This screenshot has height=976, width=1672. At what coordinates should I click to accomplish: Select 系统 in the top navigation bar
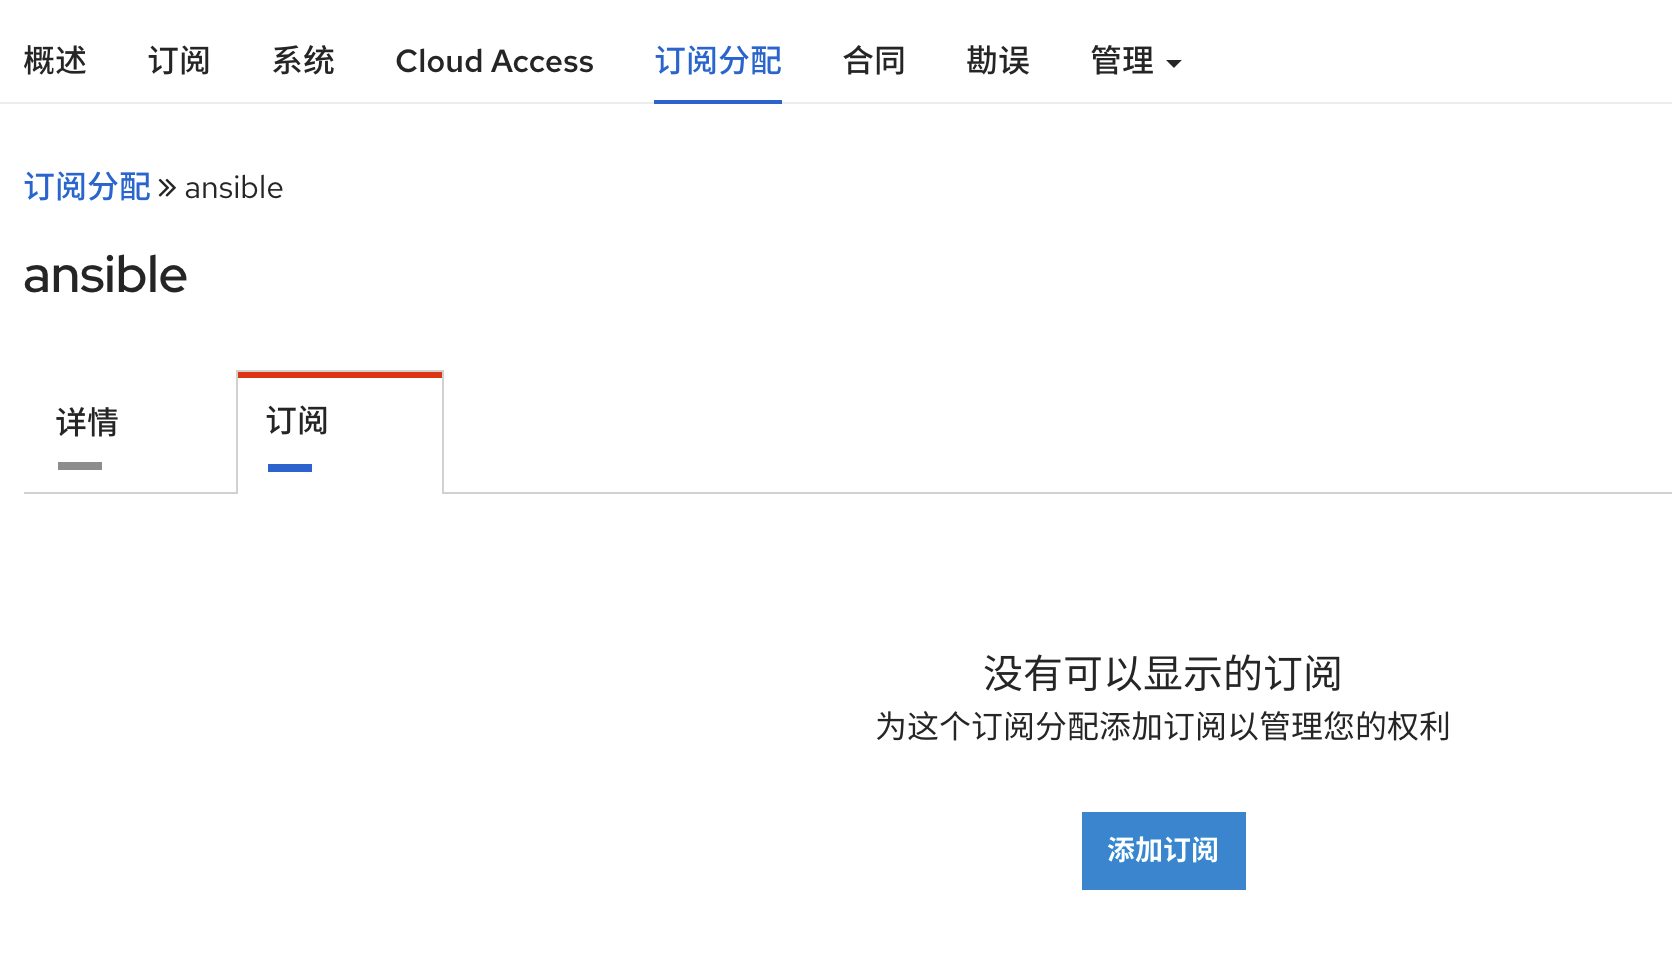[303, 61]
